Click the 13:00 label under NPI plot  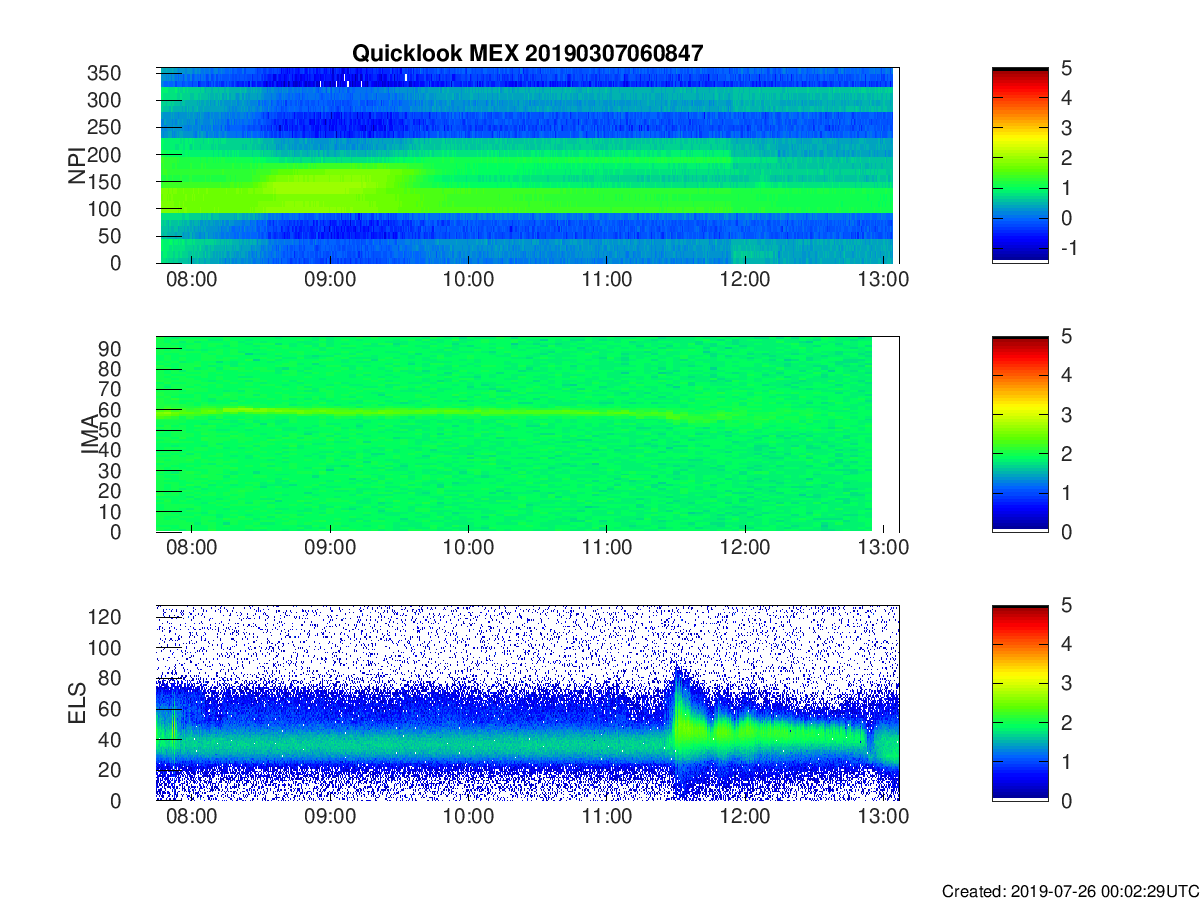point(884,280)
